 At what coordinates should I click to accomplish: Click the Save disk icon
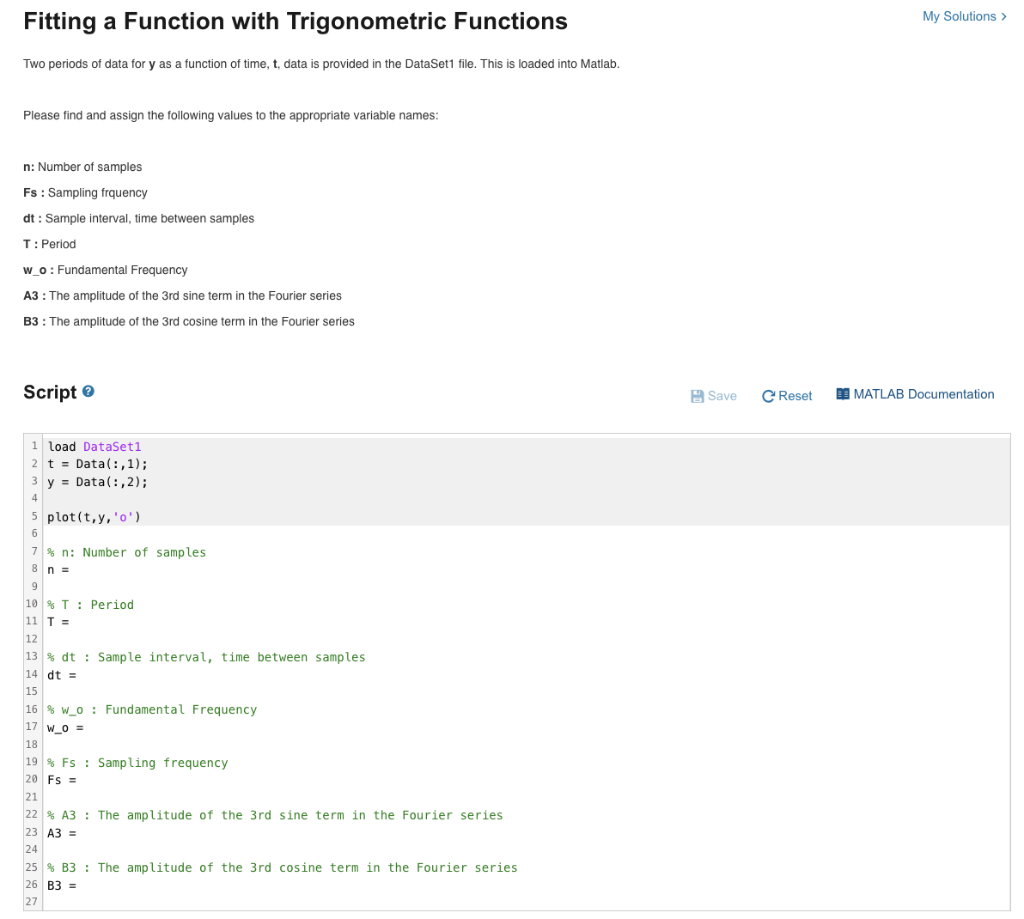[x=696, y=396]
